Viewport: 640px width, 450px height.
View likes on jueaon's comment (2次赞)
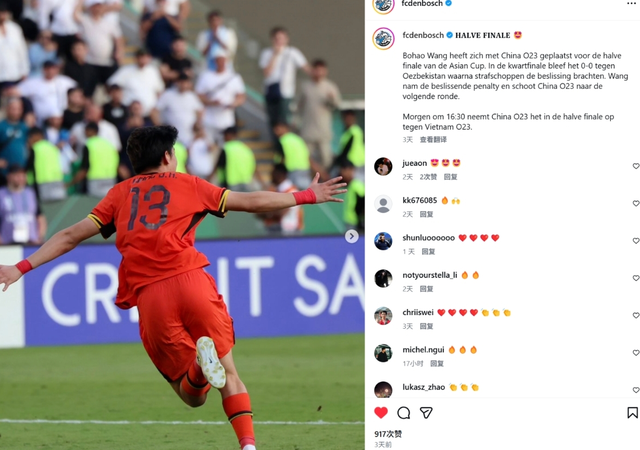pyautogui.click(x=428, y=177)
